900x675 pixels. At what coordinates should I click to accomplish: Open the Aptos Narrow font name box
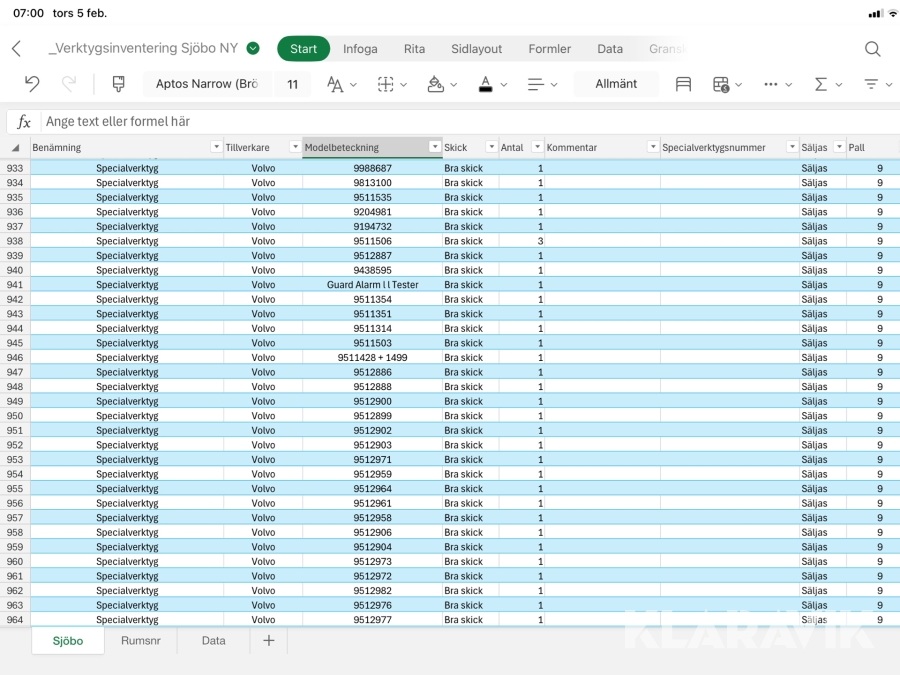click(207, 84)
